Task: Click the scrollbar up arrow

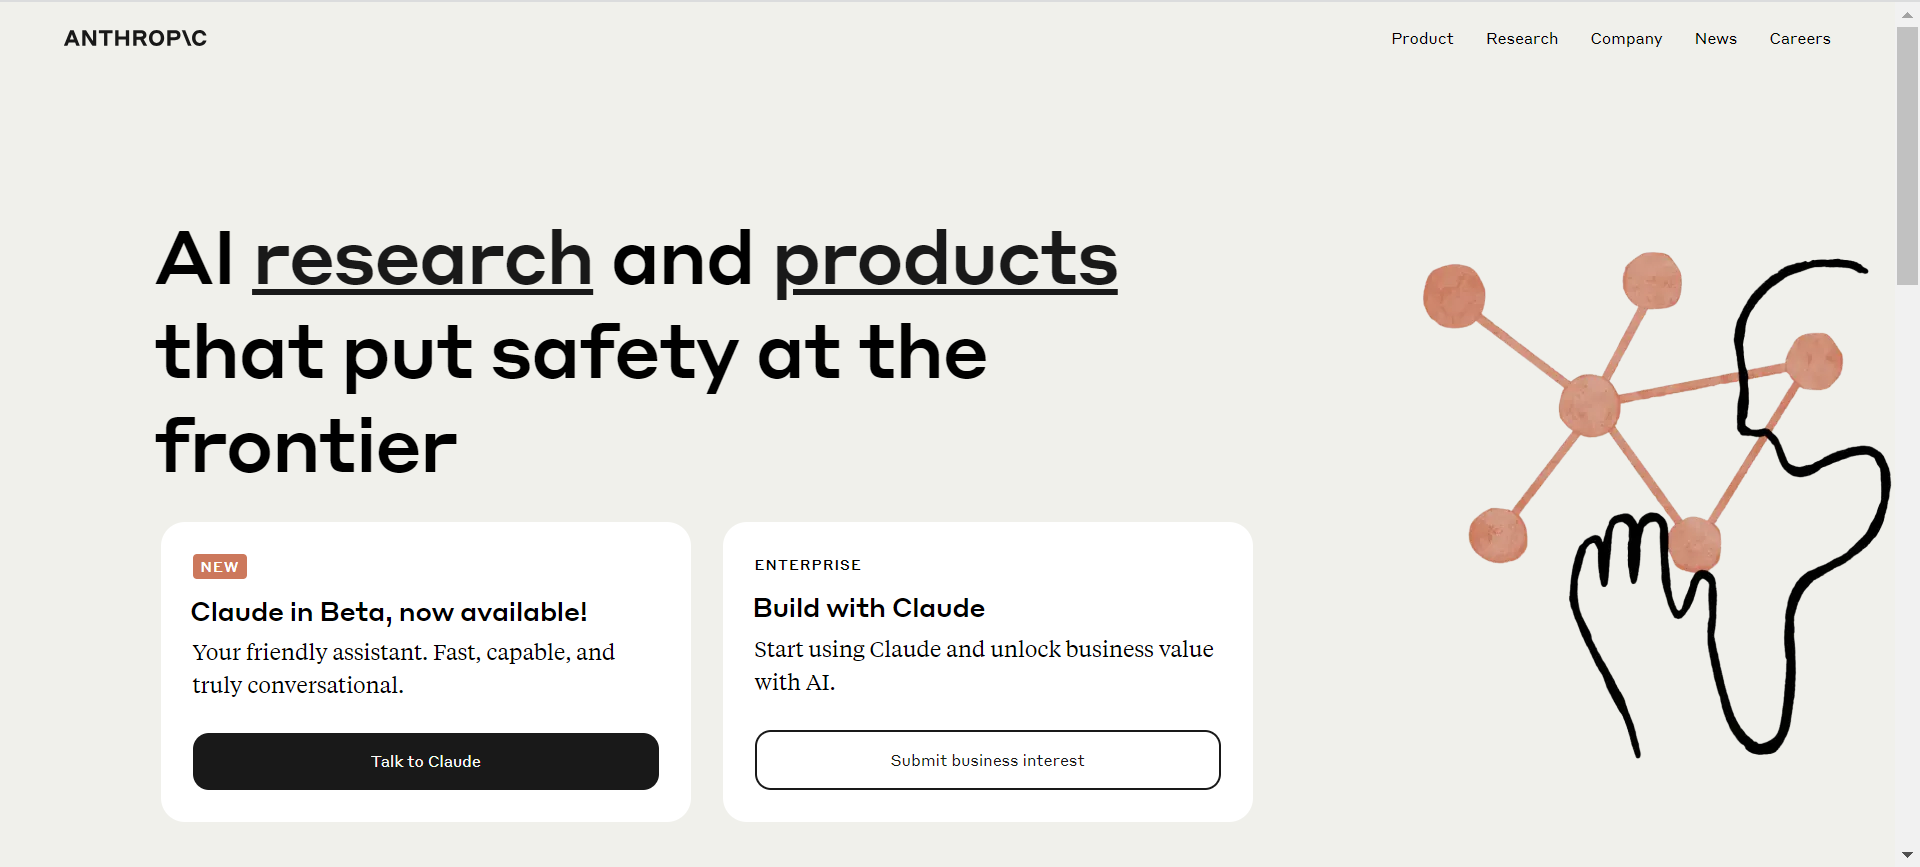Action: point(1907,14)
